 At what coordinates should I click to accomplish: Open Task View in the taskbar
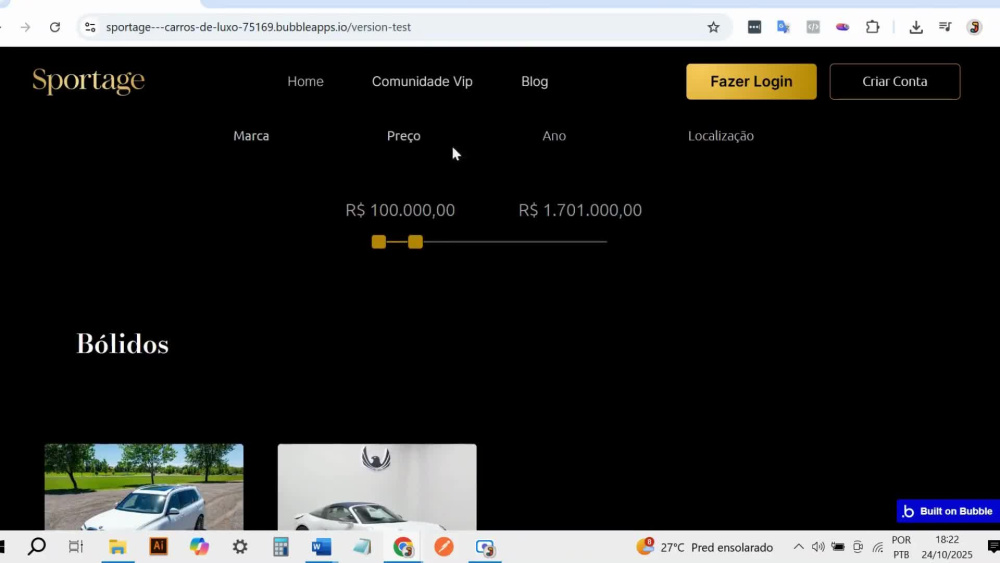coord(76,546)
